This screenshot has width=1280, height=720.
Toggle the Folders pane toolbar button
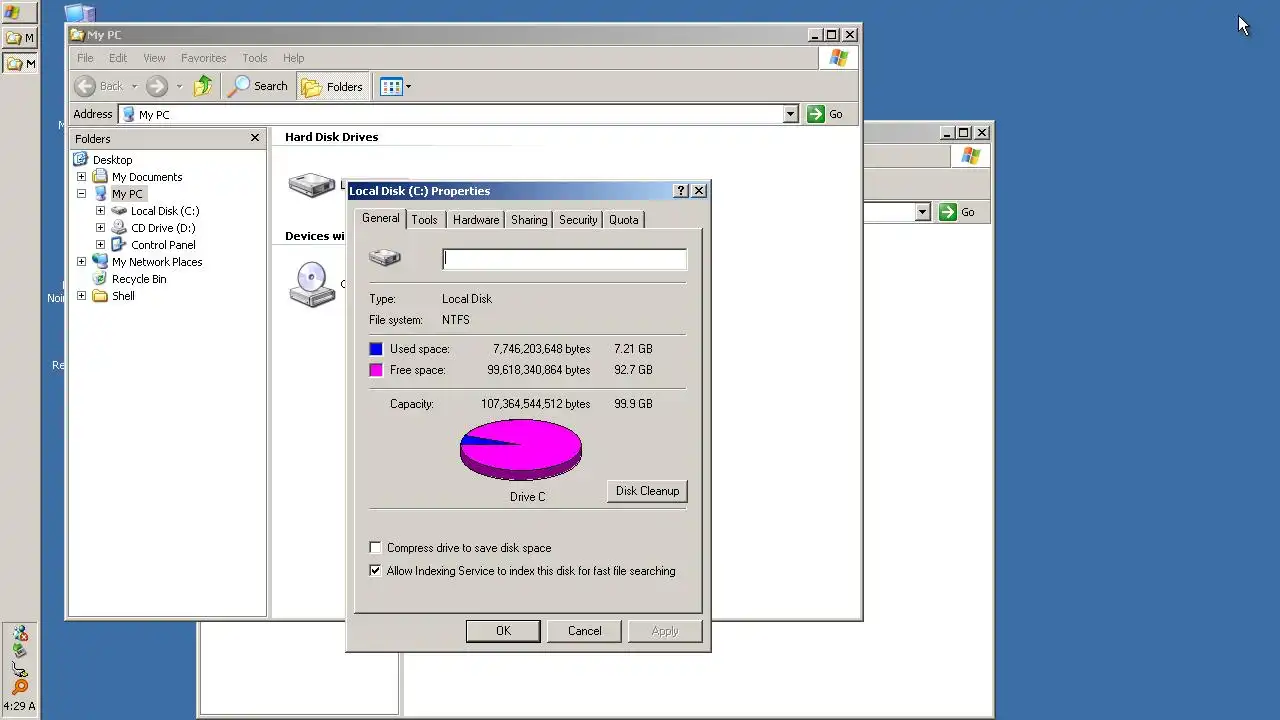tap(332, 86)
